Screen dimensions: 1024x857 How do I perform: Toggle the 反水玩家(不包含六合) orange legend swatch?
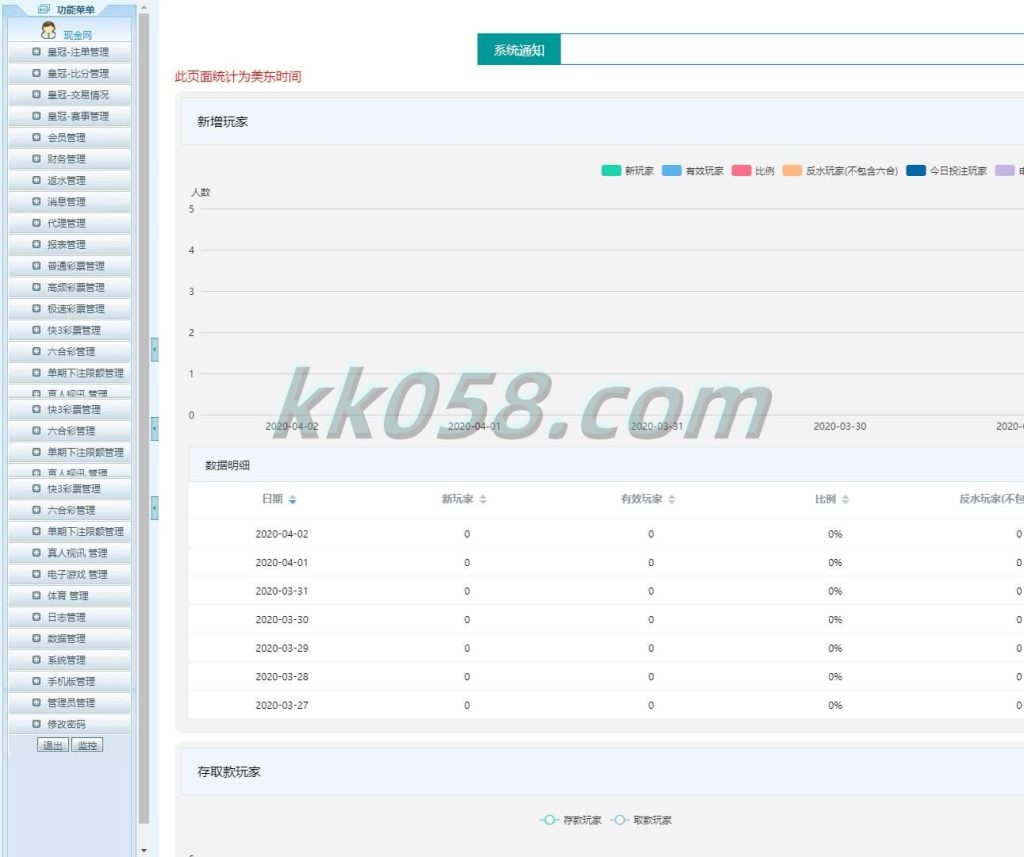click(792, 170)
